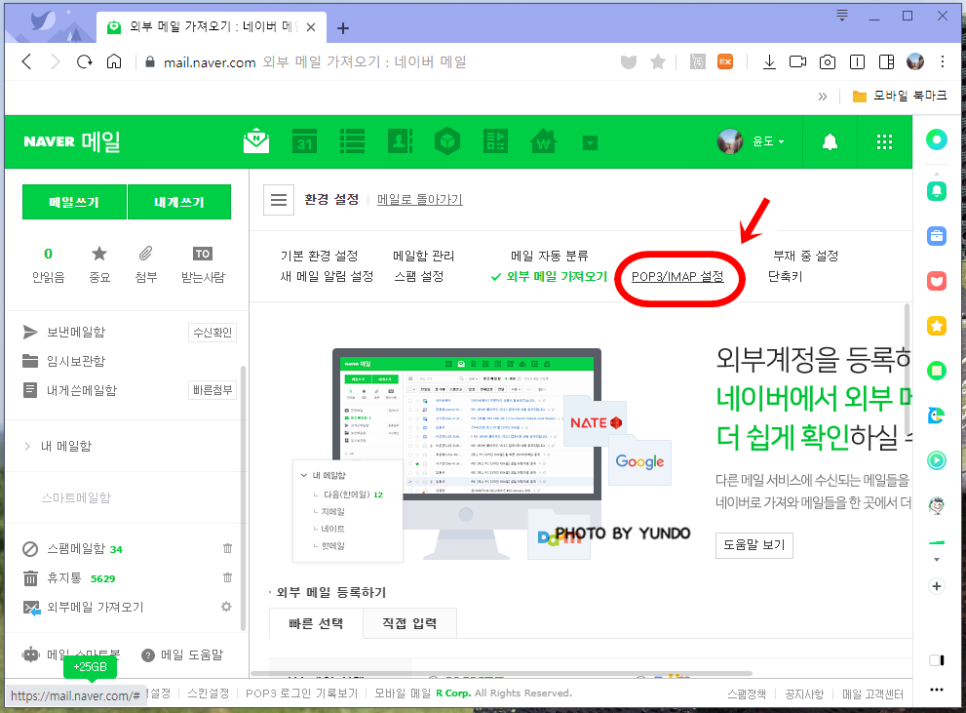The width and height of the screenshot is (966, 713).
Task: Open 기본 환경 설정 menu
Action: 319,256
